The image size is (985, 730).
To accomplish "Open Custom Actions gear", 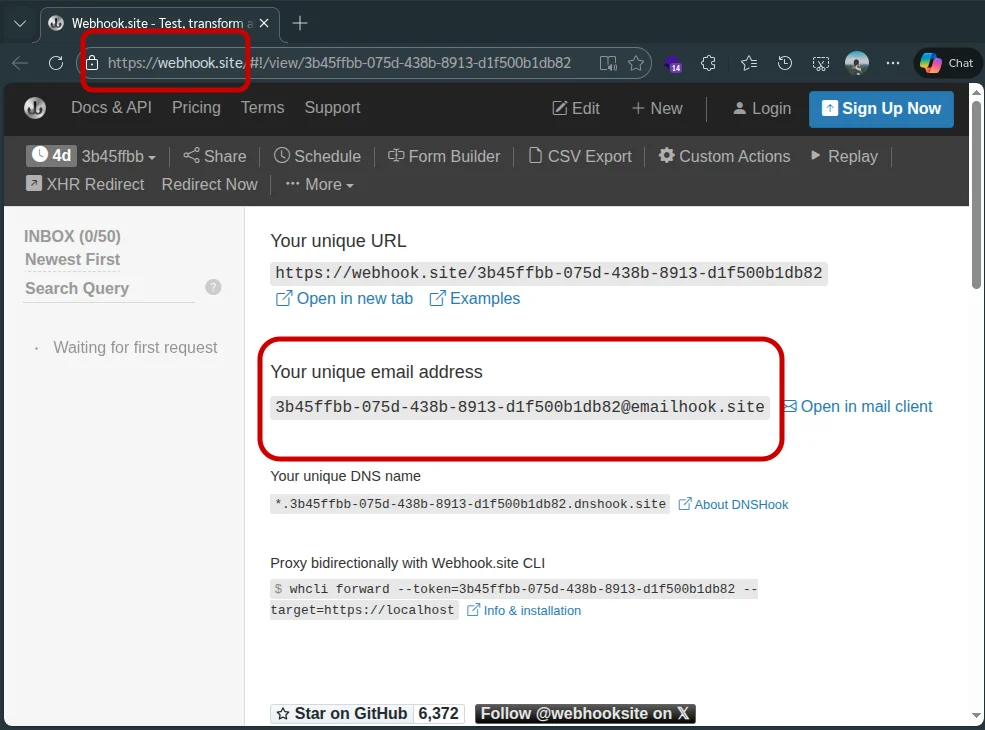I will pos(667,156).
